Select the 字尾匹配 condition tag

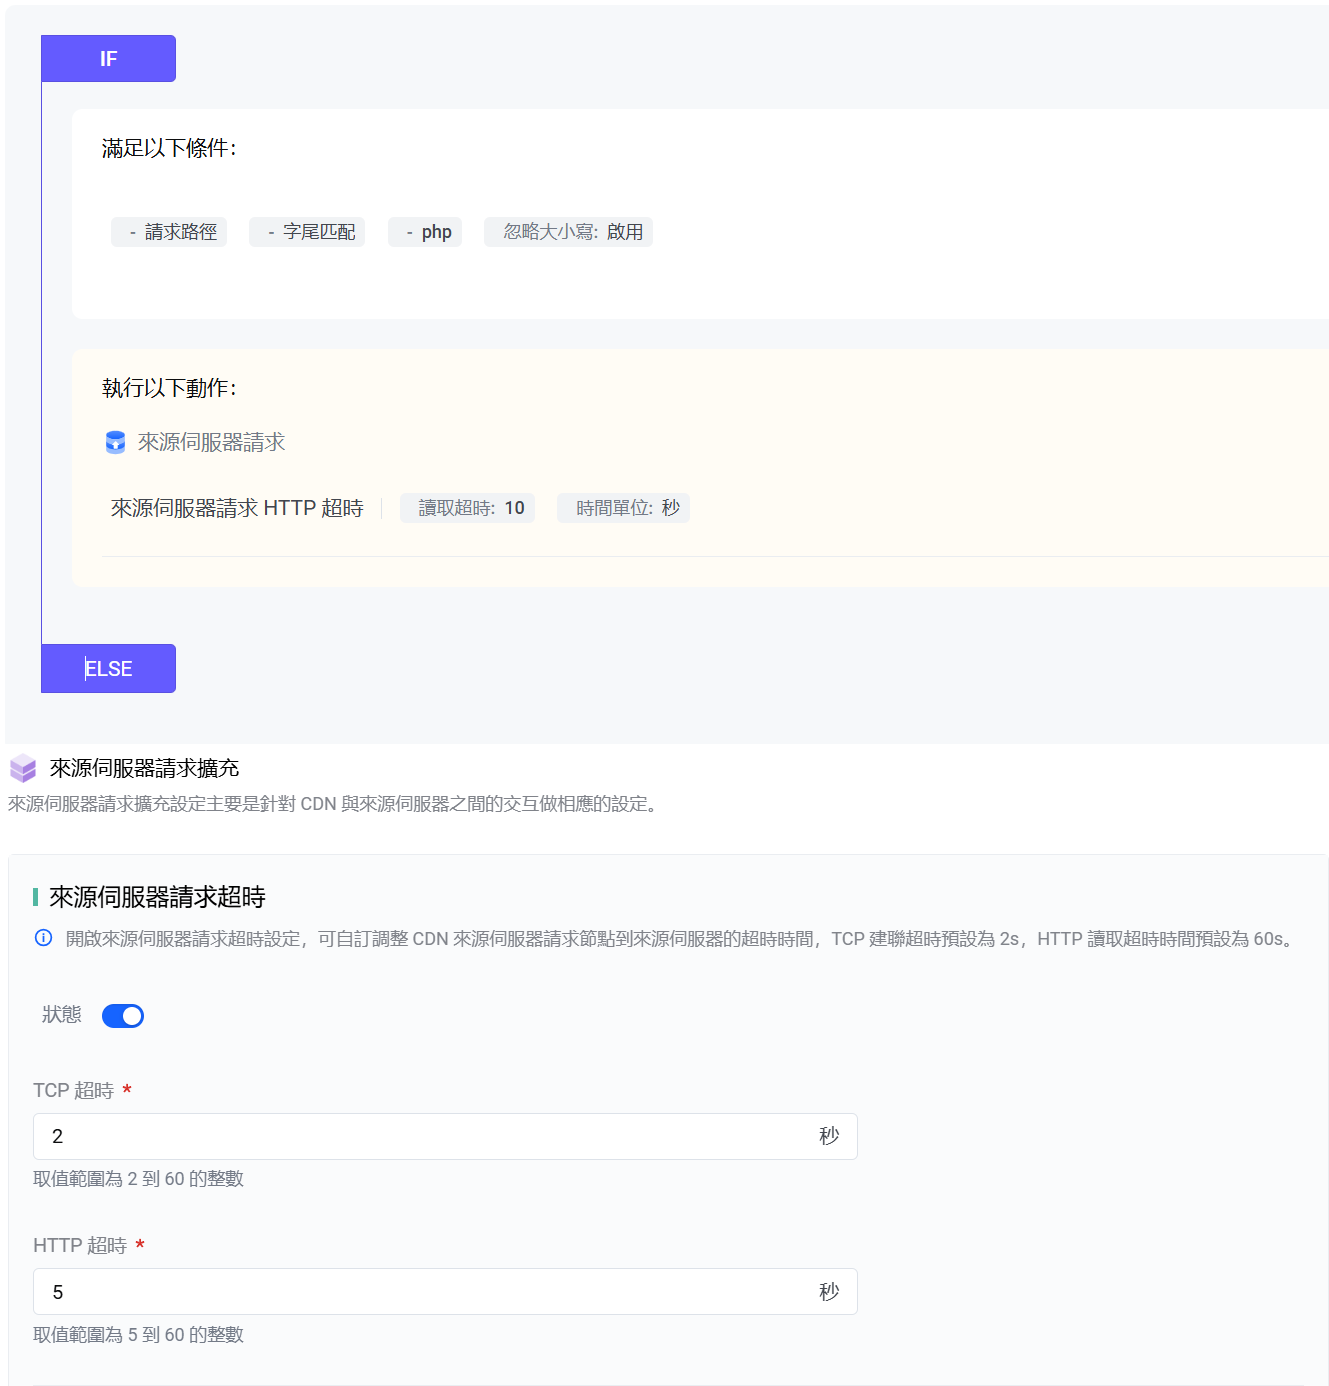pos(307,232)
